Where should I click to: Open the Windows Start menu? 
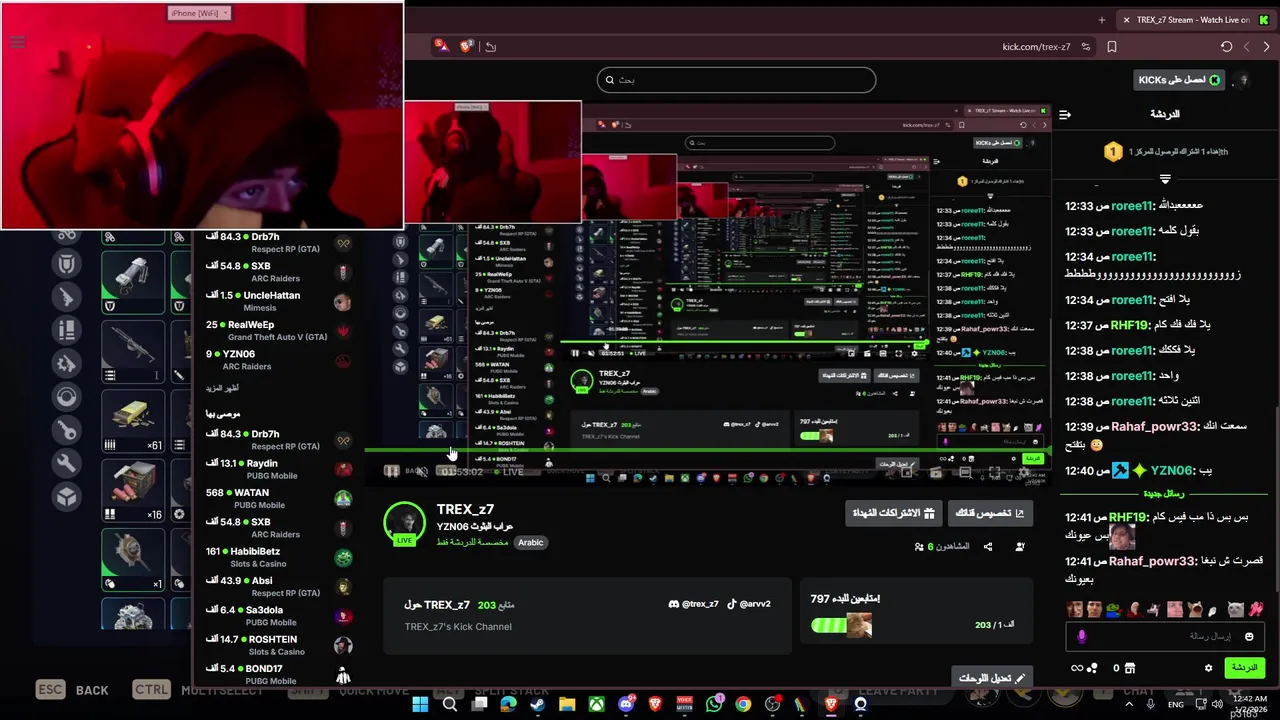[x=420, y=705]
